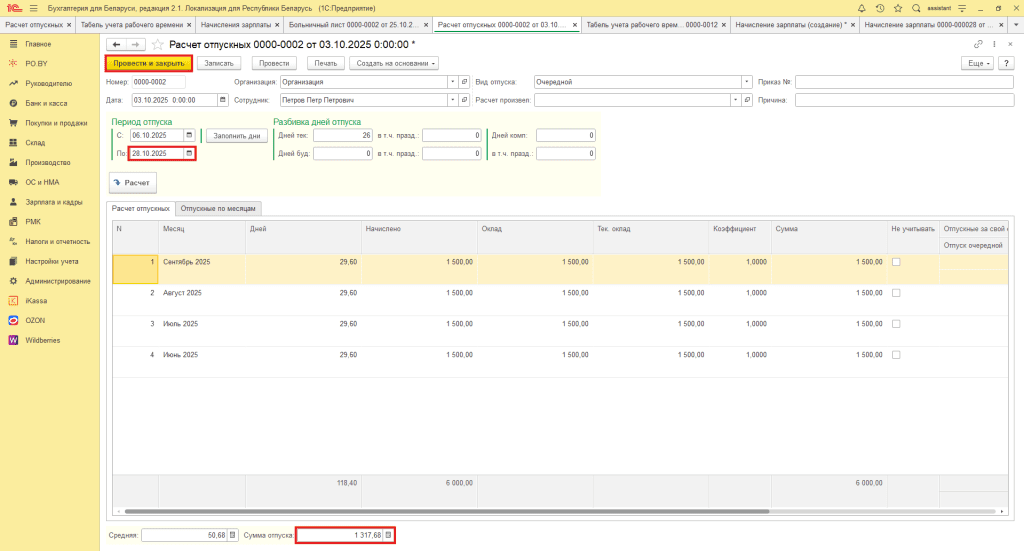The height and width of the screenshot is (551, 1024).
Task: Copy document link using chain icon
Action: pyautogui.click(x=977, y=44)
